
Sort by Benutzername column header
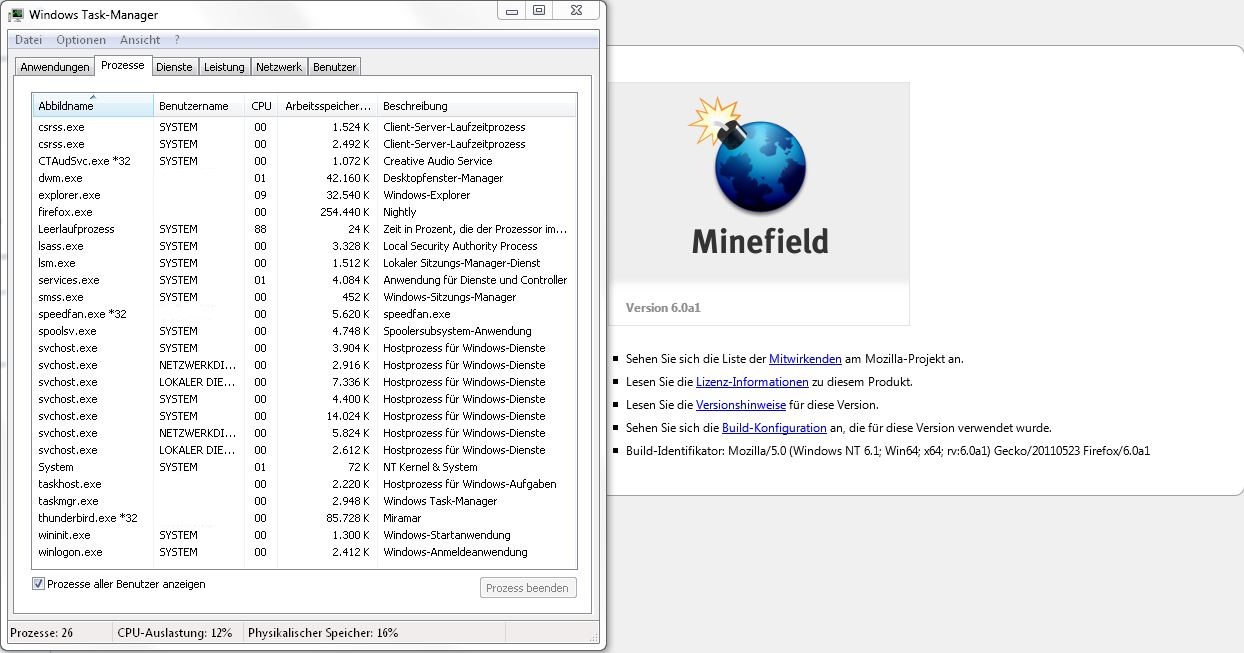pyautogui.click(x=199, y=106)
